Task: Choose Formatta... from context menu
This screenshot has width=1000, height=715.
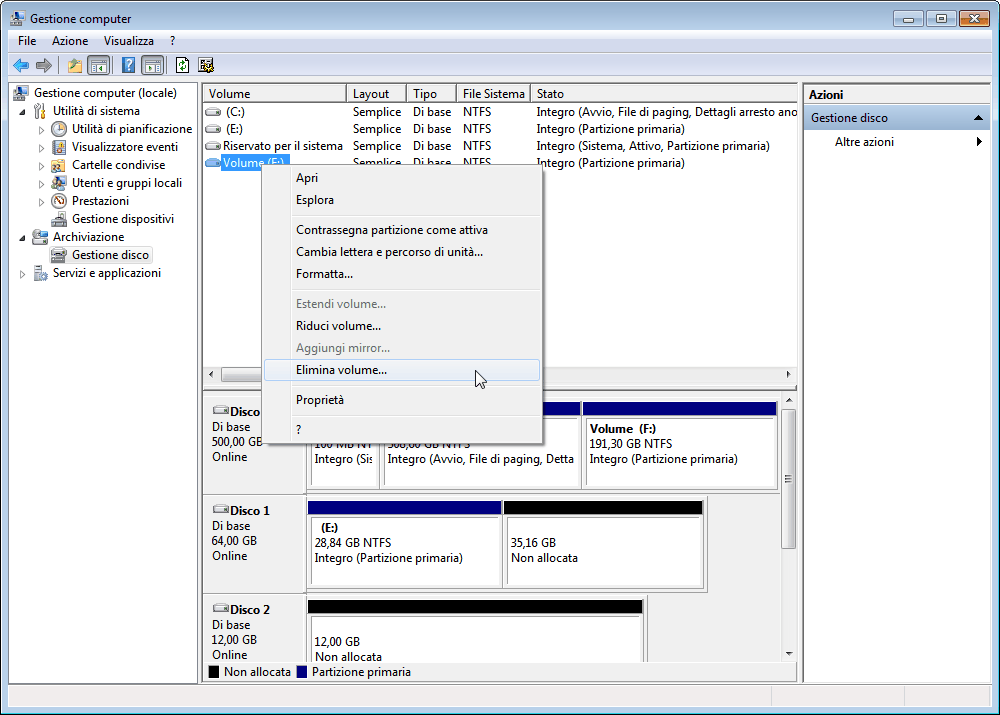Action: [402, 274]
